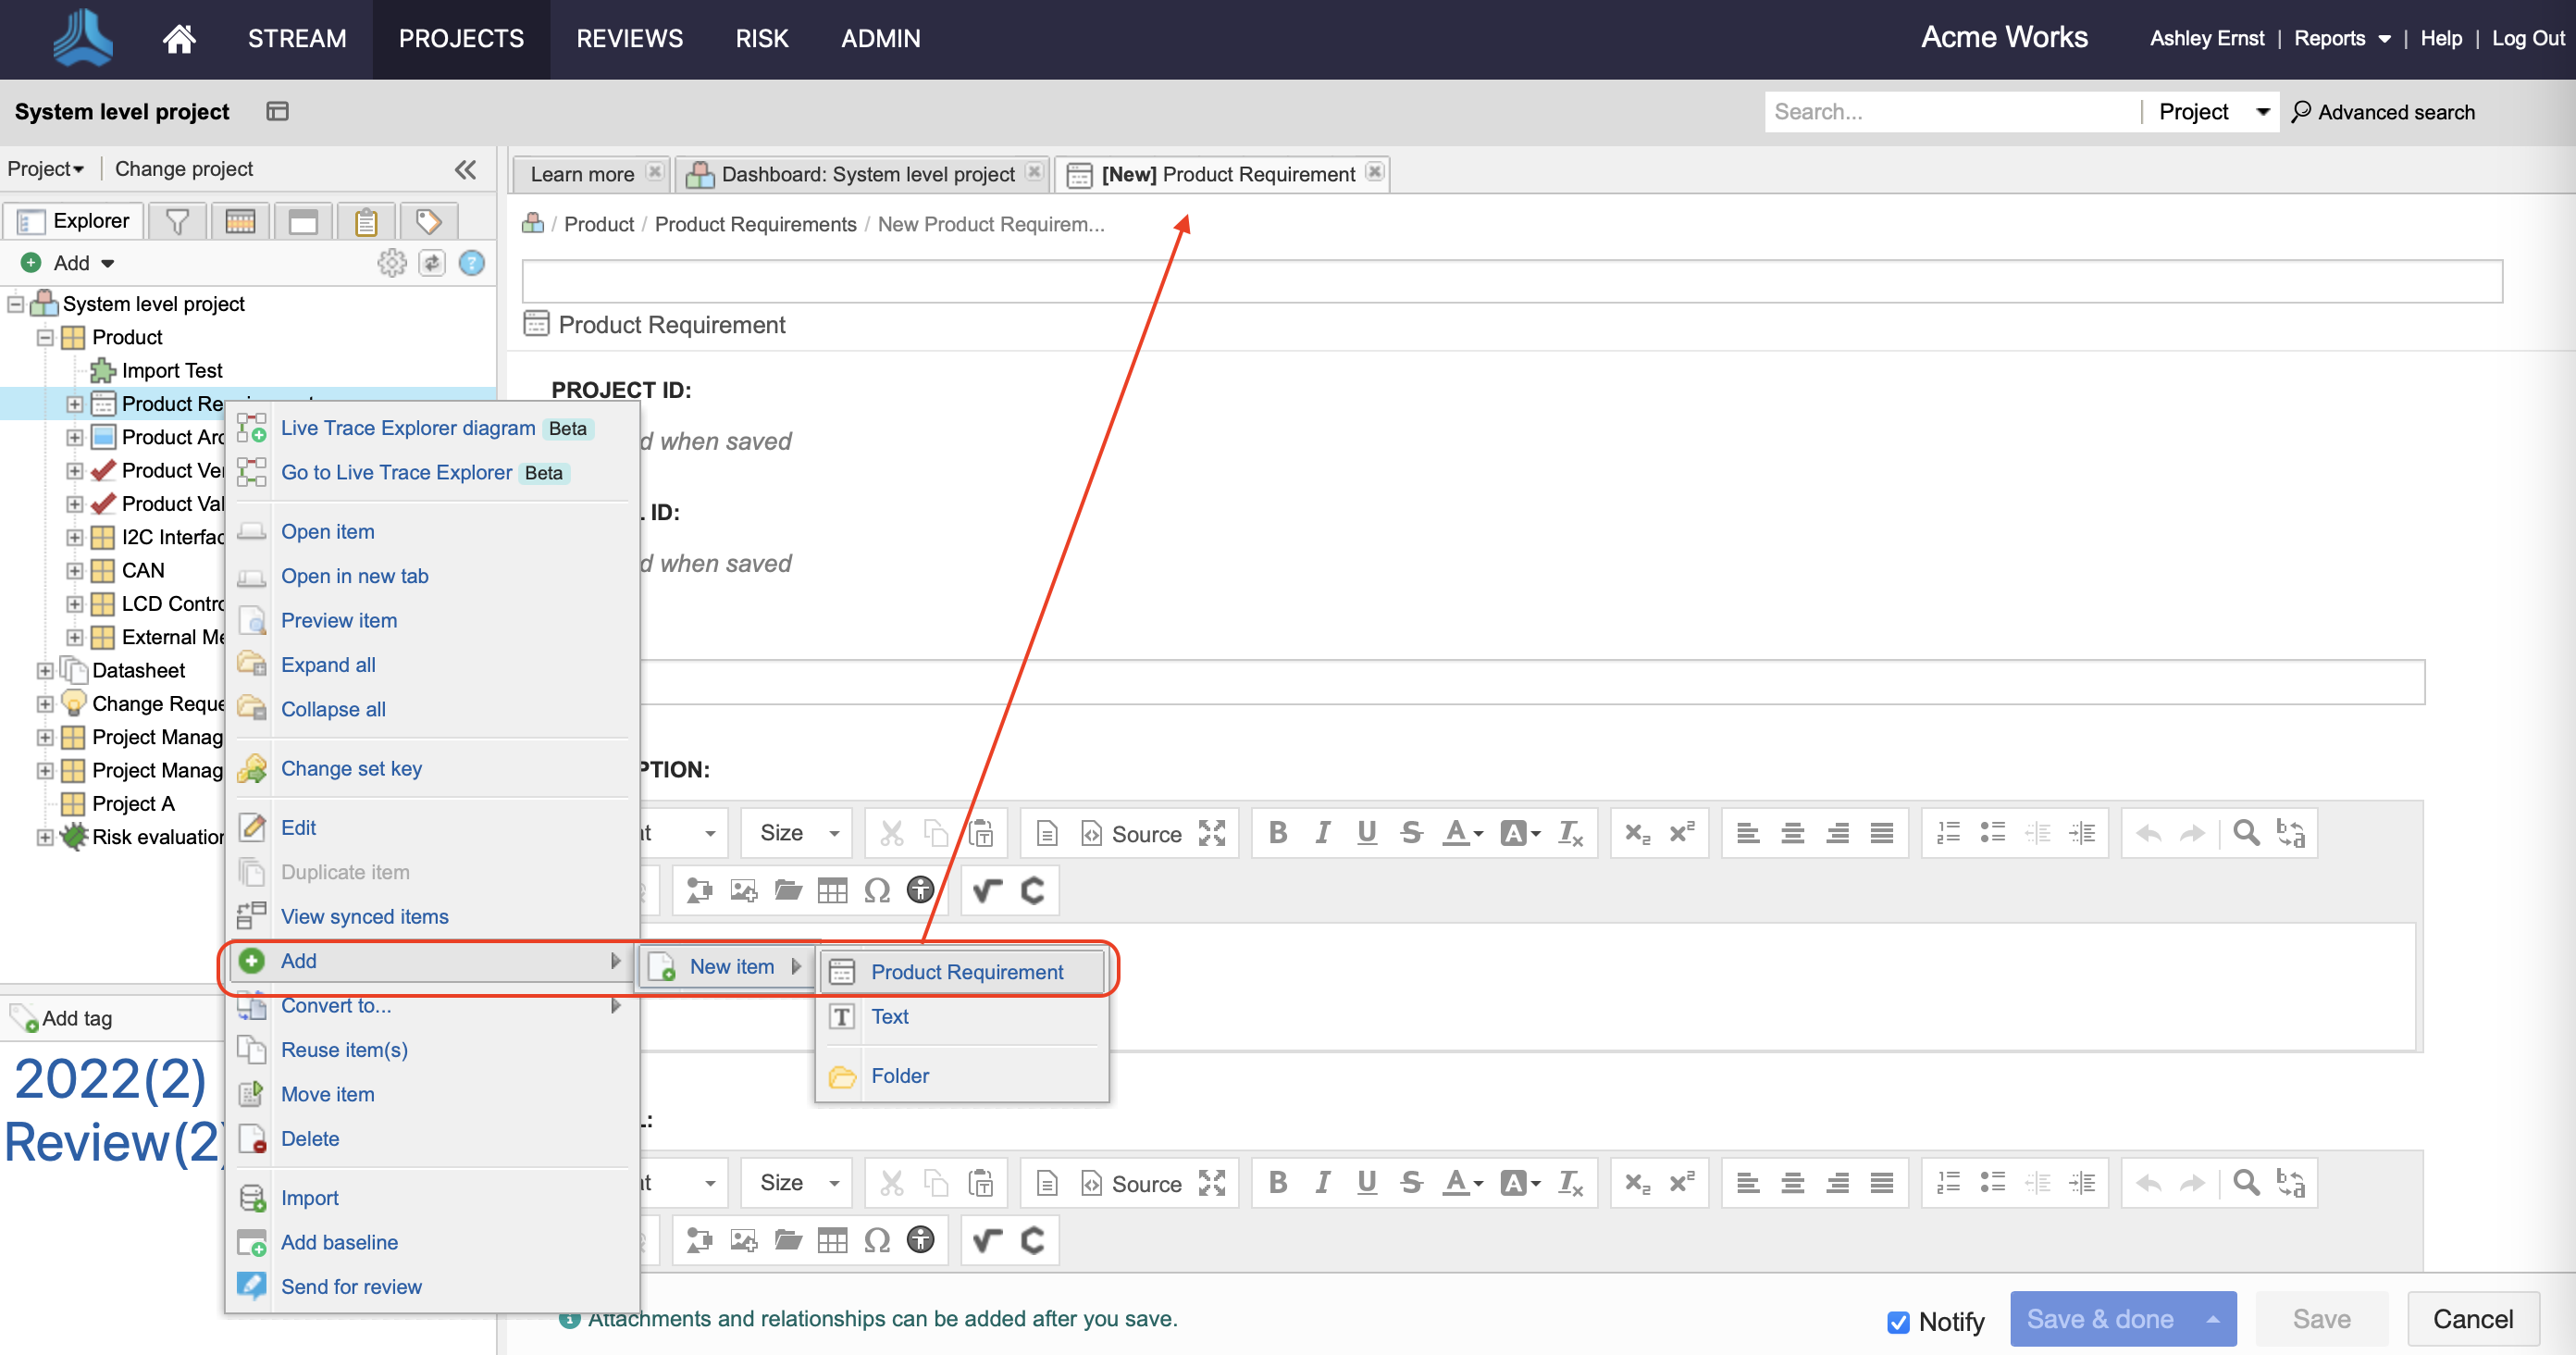The width and height of the screenshot is (2576, 1355).
Task: Click Italic in the upper description toolbar
Action: 1322,833
